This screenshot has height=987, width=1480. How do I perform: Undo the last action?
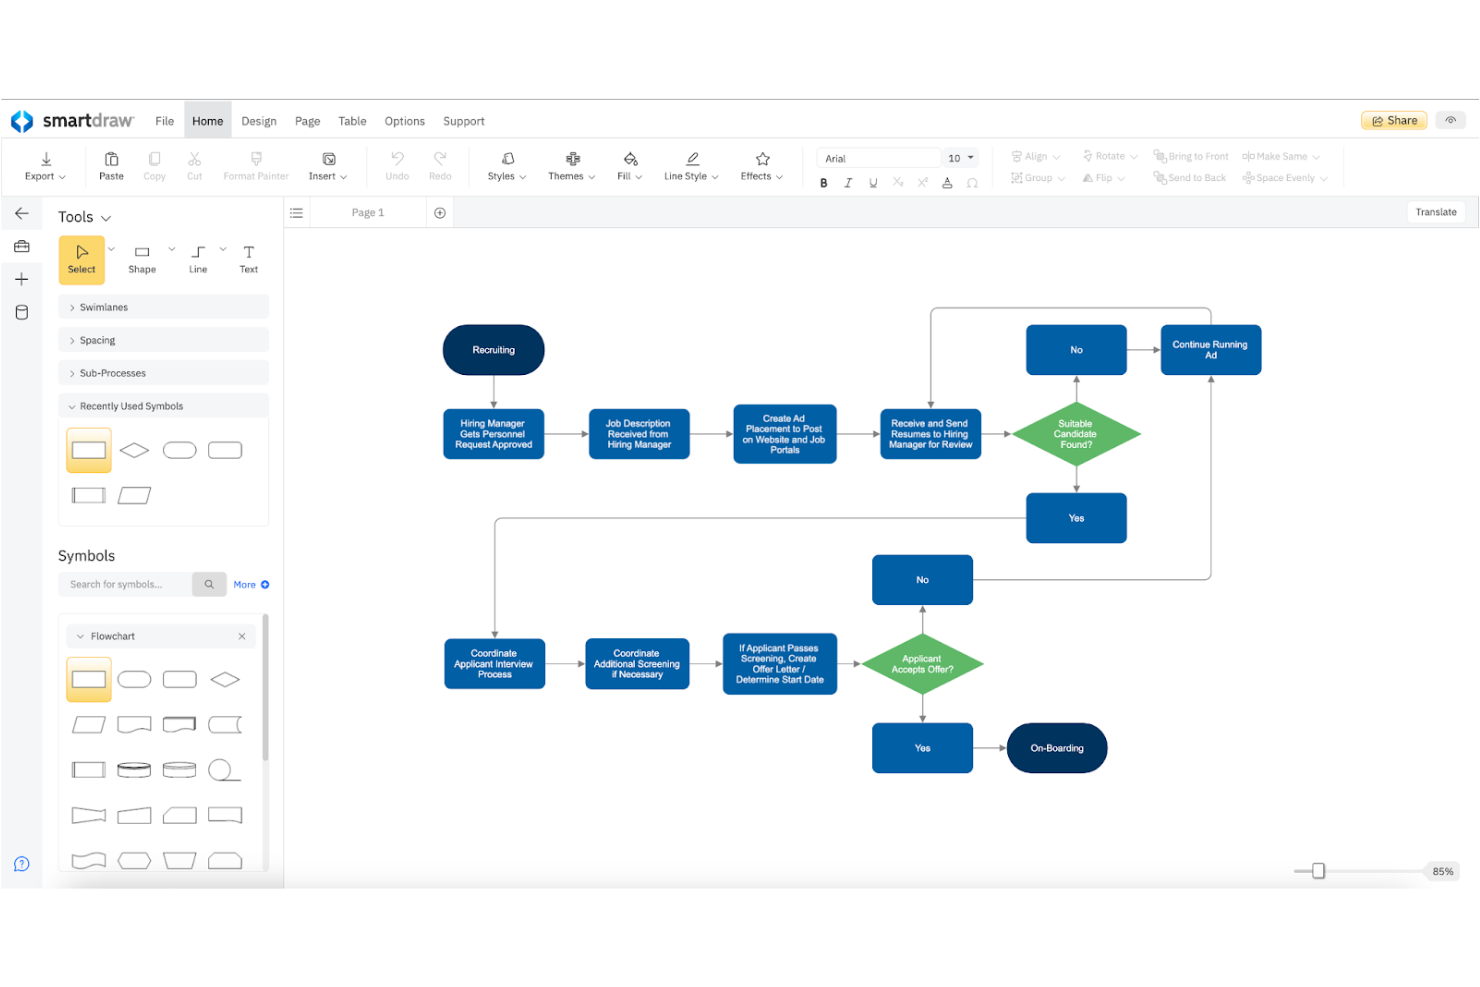point(397,166)
